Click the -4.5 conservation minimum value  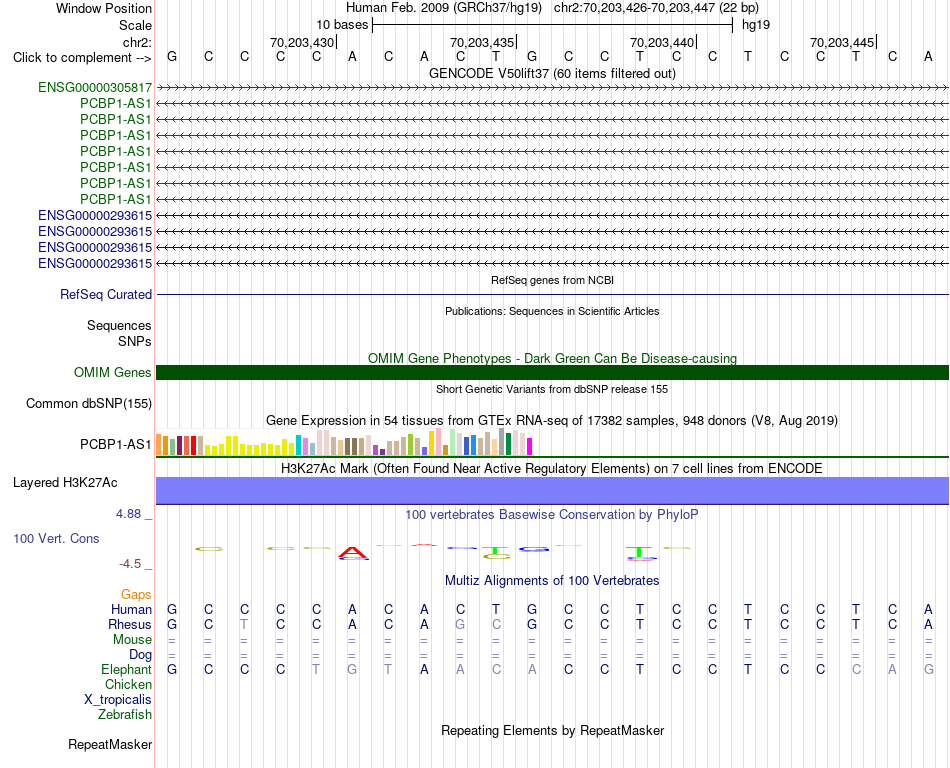130,564
